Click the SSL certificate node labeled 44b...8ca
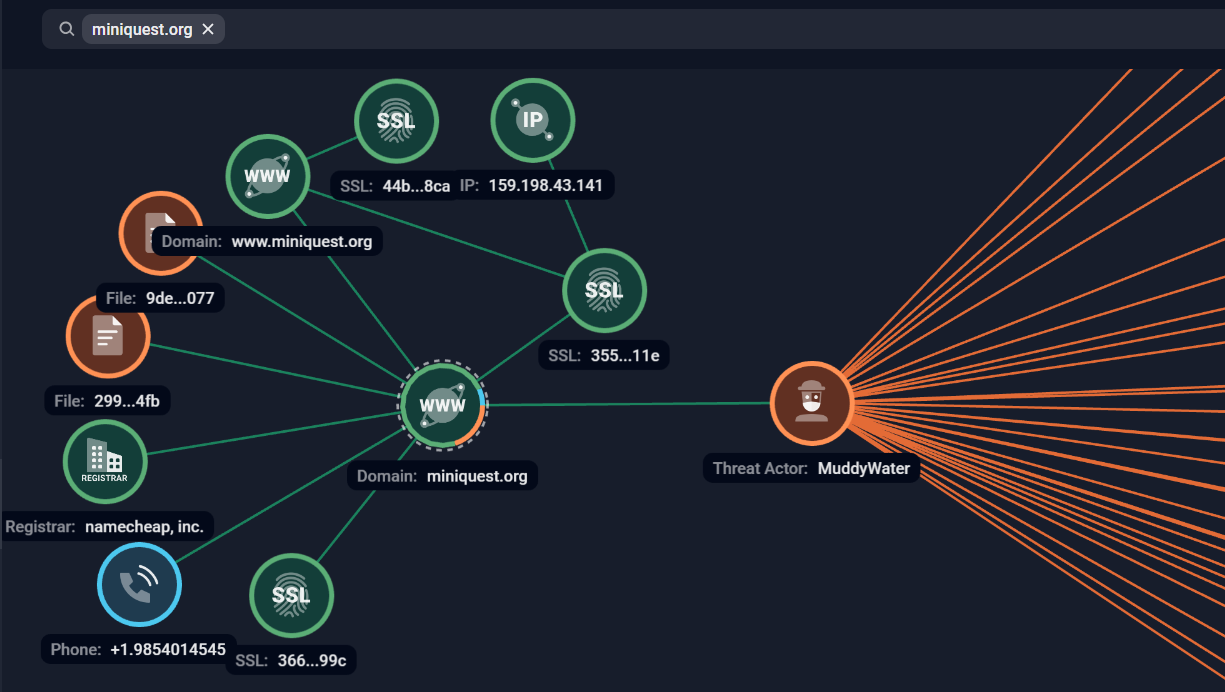 coord(397,120)
